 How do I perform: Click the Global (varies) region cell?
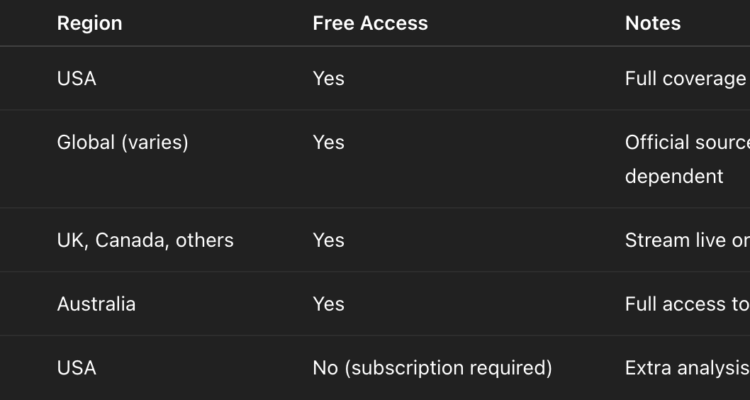click(x=122, y=142)
